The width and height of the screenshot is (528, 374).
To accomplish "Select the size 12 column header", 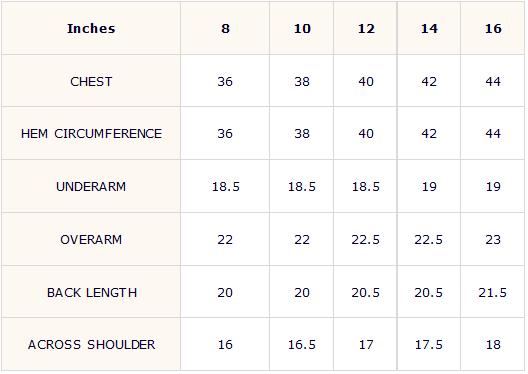I will pyautogui.click(x=366, y=28).
